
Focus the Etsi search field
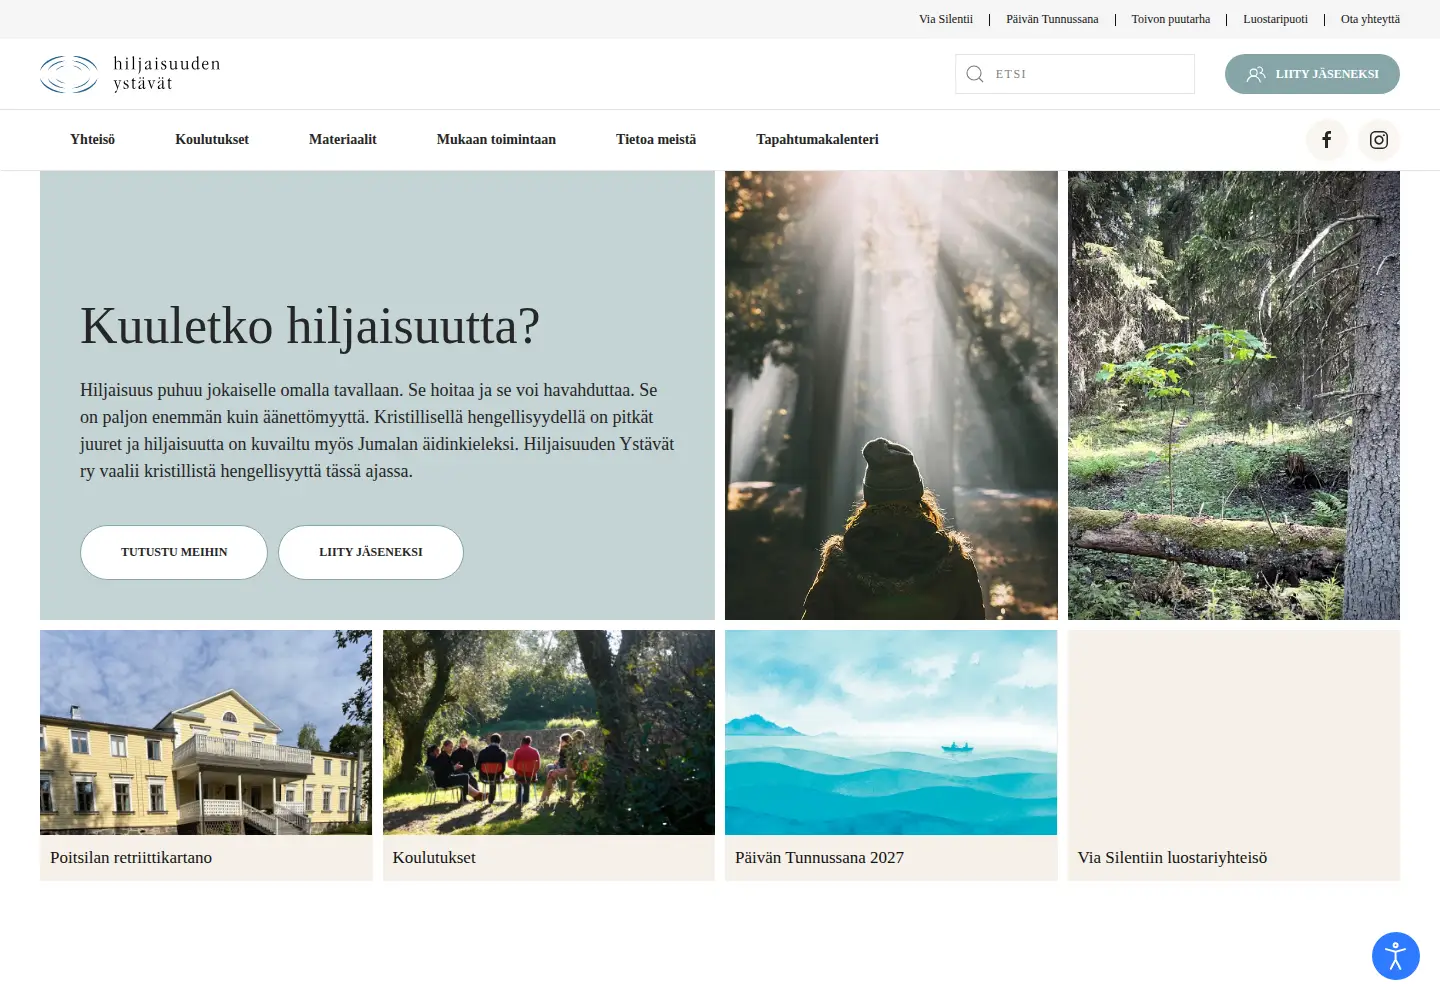coord(1075,74)
